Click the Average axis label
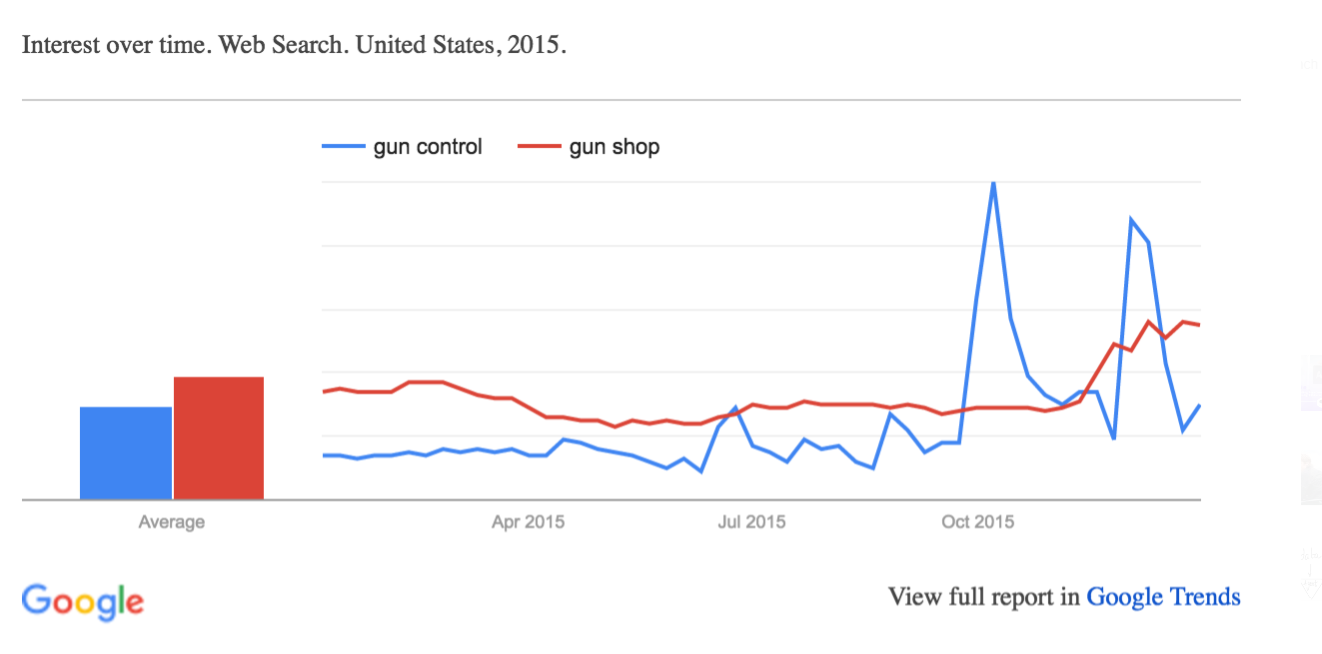The height and width of the screenshot is (654, 1322). tap(172, 522)
